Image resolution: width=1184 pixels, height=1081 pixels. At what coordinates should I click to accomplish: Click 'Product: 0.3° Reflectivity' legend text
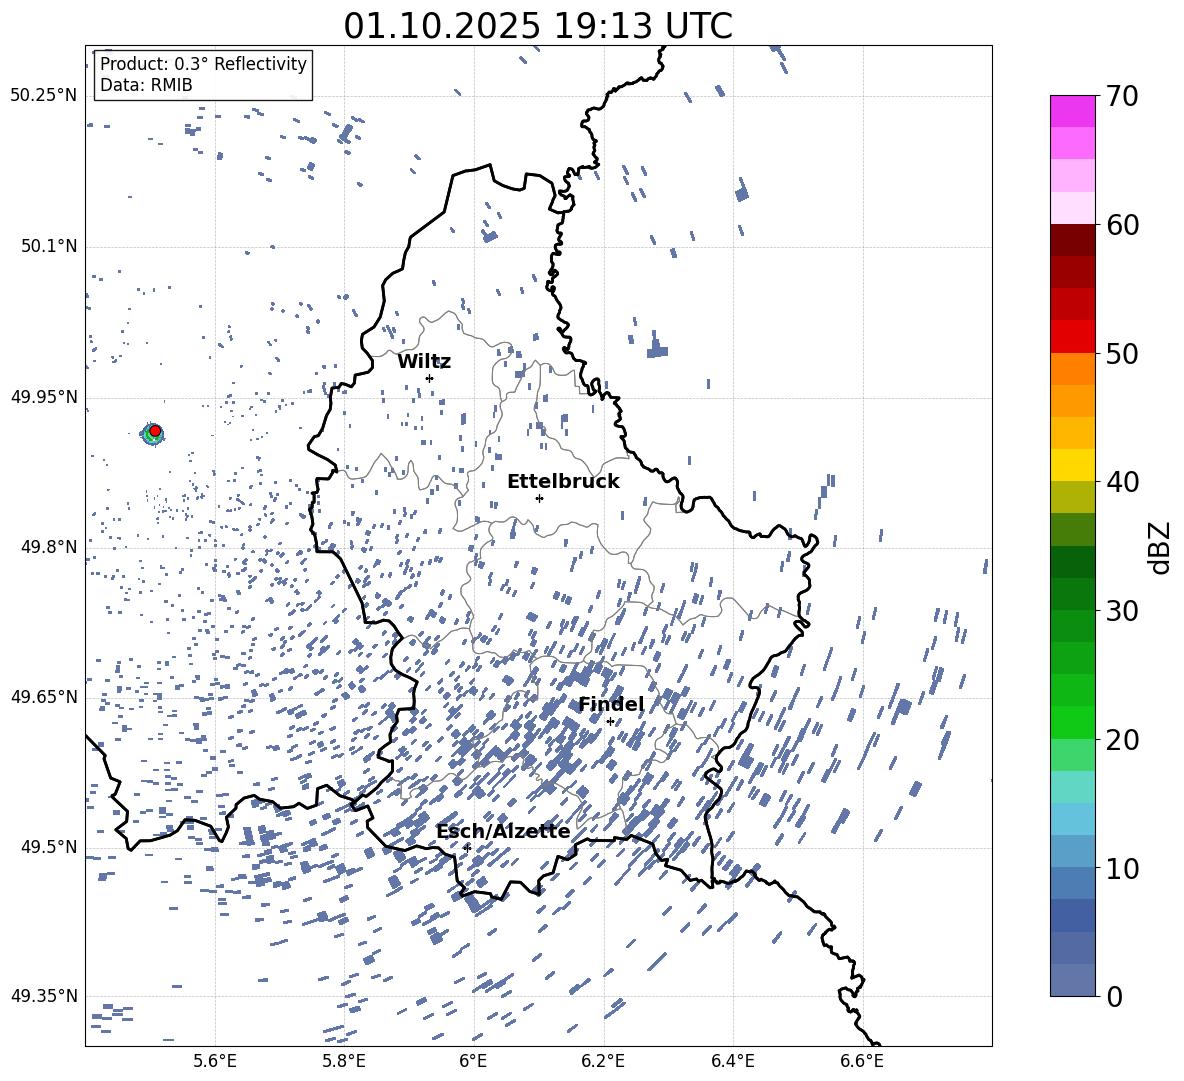pyautogui.click(x=203, y=64)
